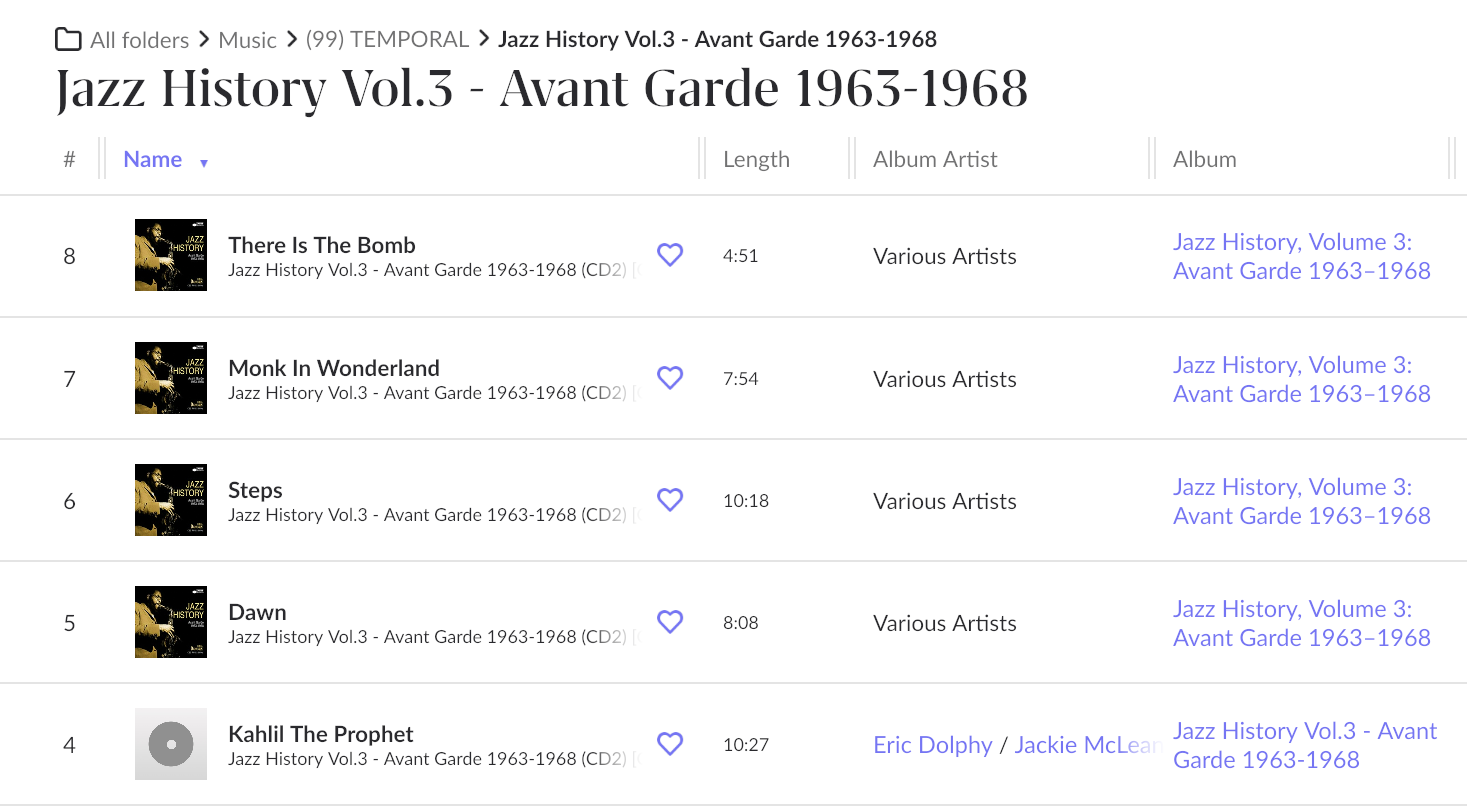1467x808 pixels.
Task: Sort by Length column header
Action: click(756, 160)
